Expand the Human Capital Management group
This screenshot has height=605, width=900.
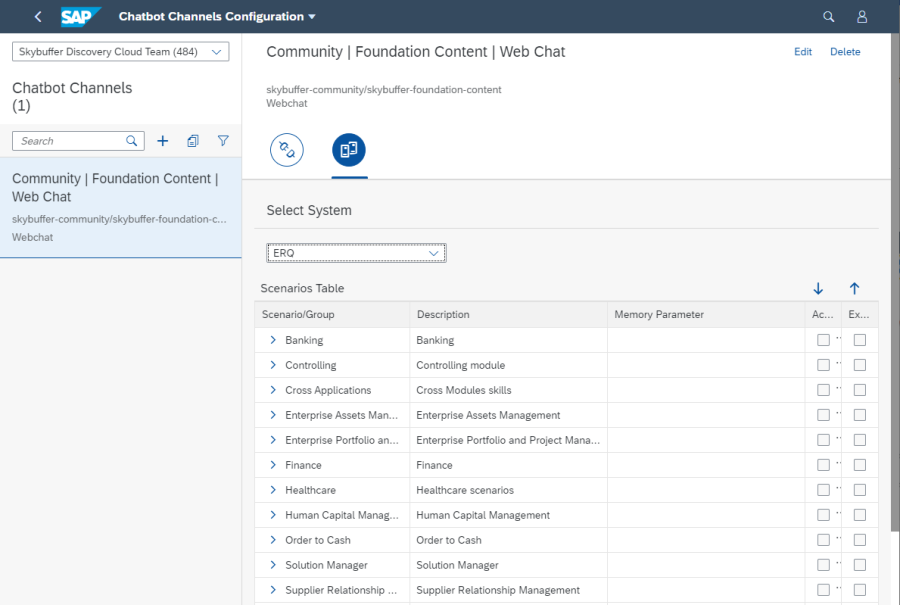tap(273, 515)
